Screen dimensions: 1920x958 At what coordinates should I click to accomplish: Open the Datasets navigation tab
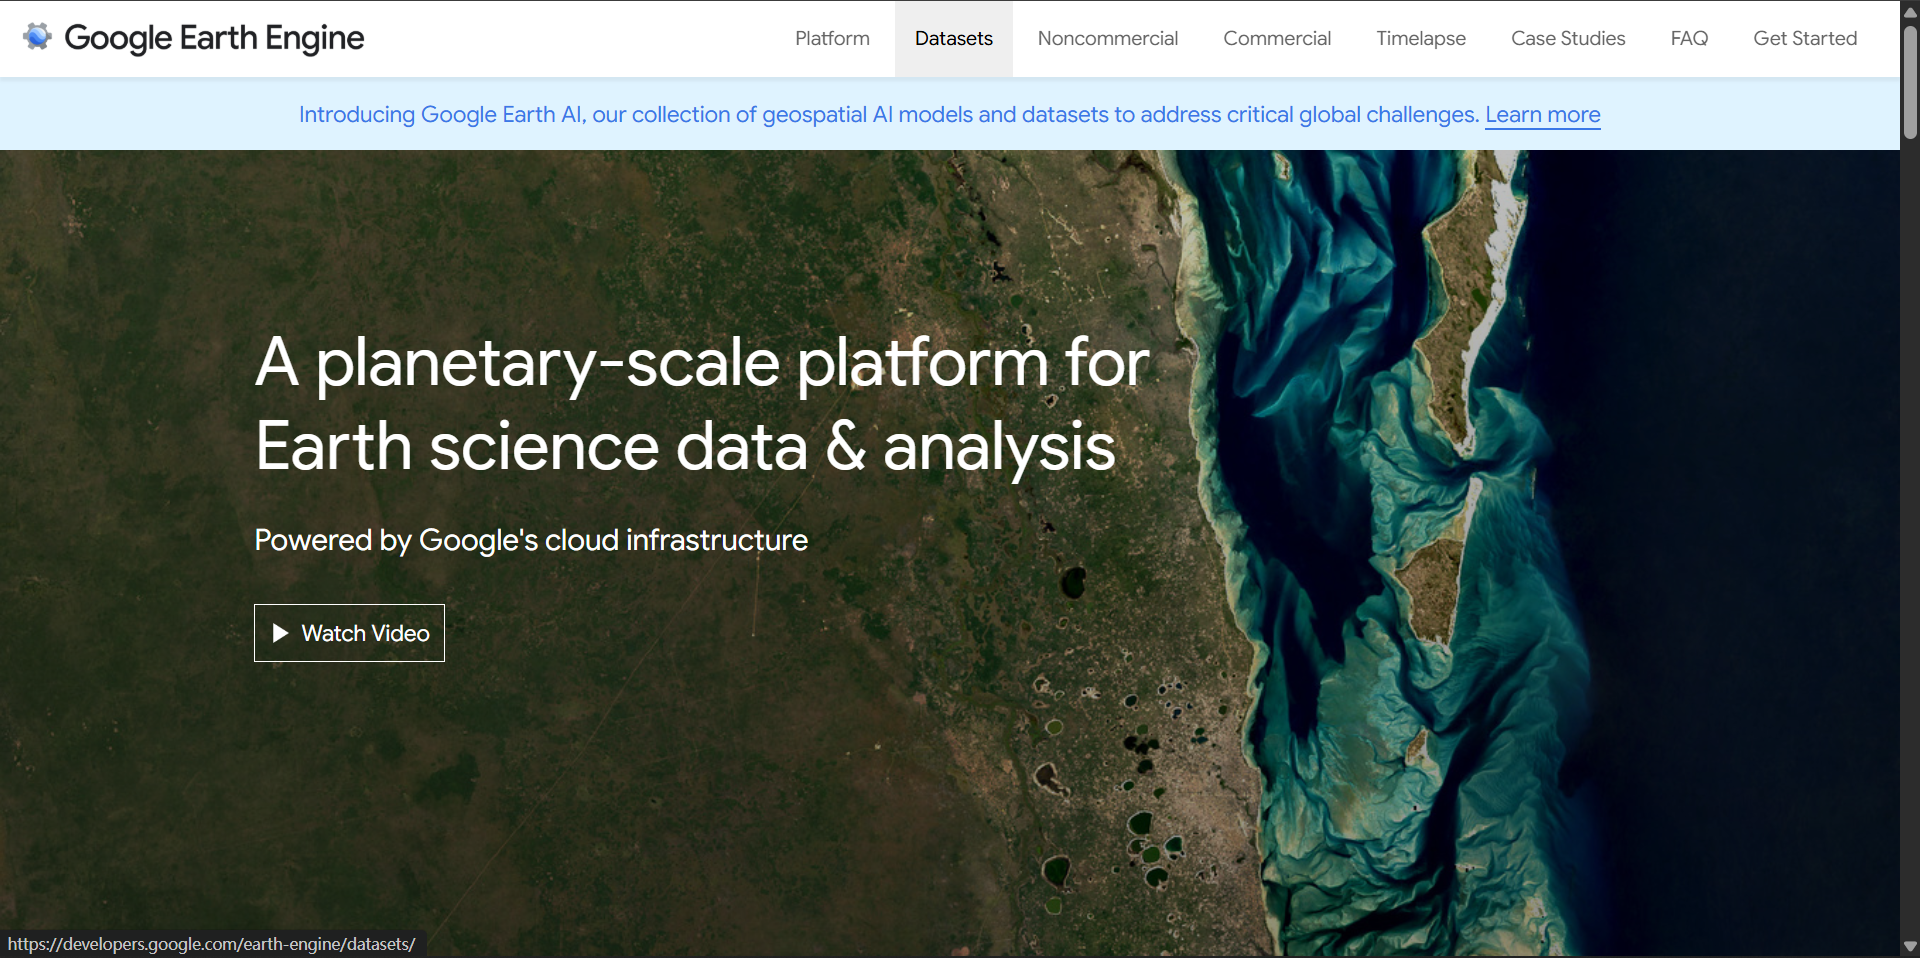[x=954, y=38]
